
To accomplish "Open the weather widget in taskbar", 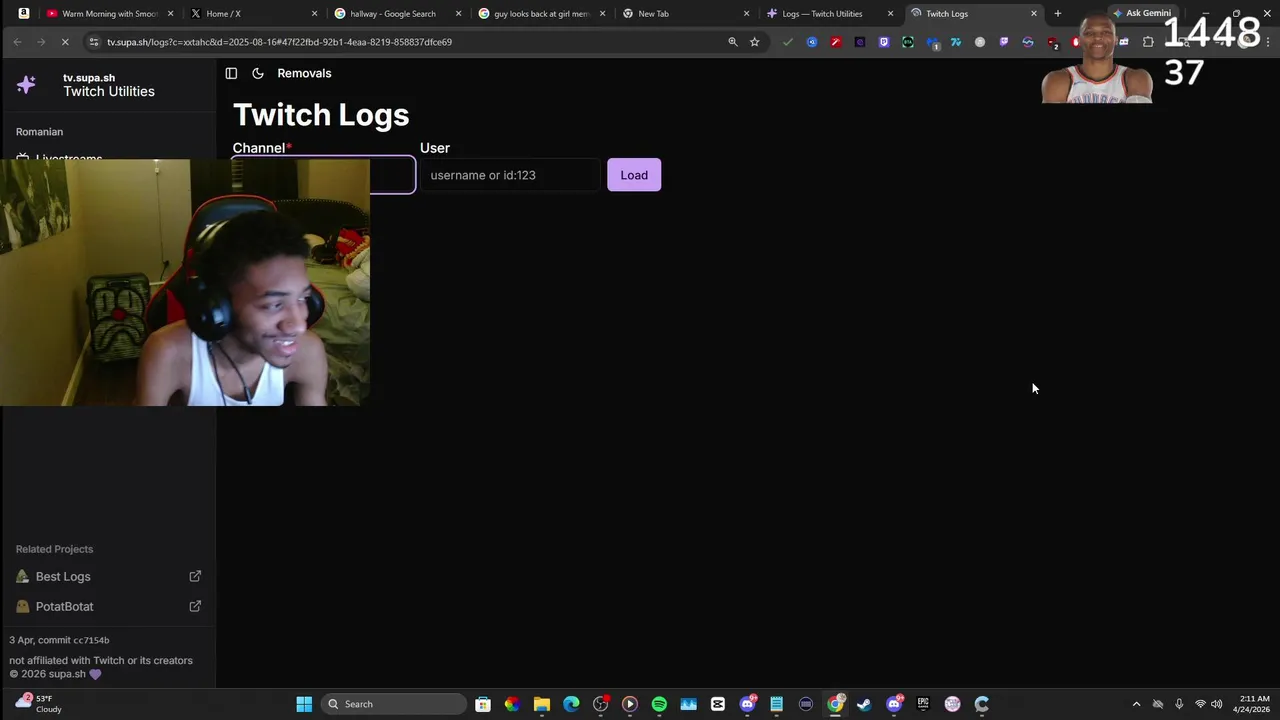I will 38,703.
